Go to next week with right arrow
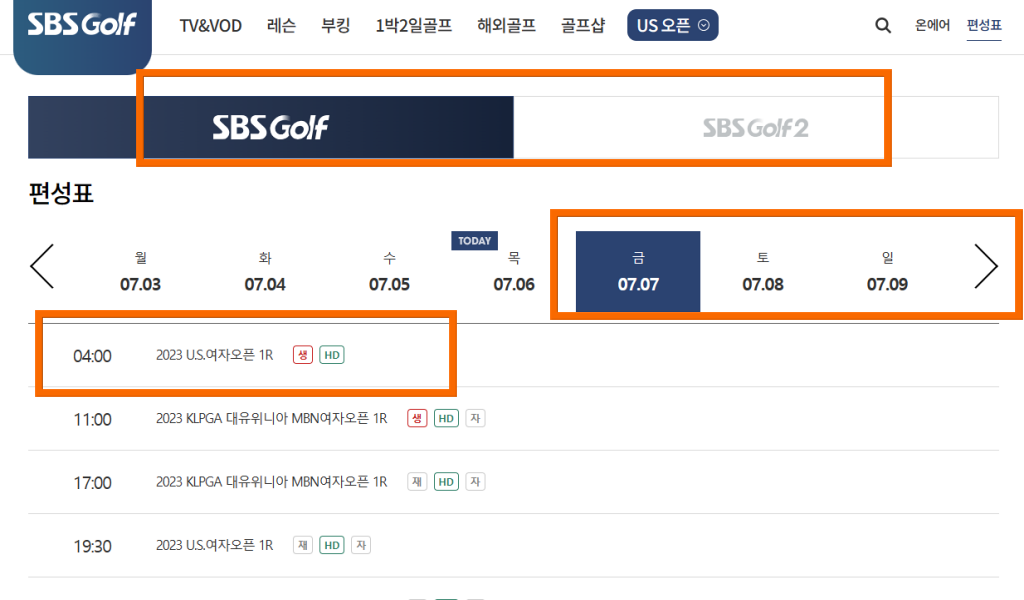 (985, 266)
